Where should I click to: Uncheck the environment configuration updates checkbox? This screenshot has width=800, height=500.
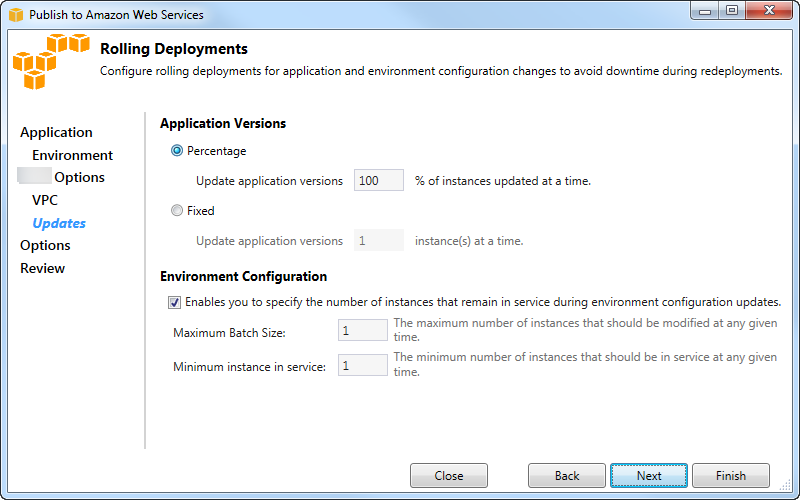174,302
